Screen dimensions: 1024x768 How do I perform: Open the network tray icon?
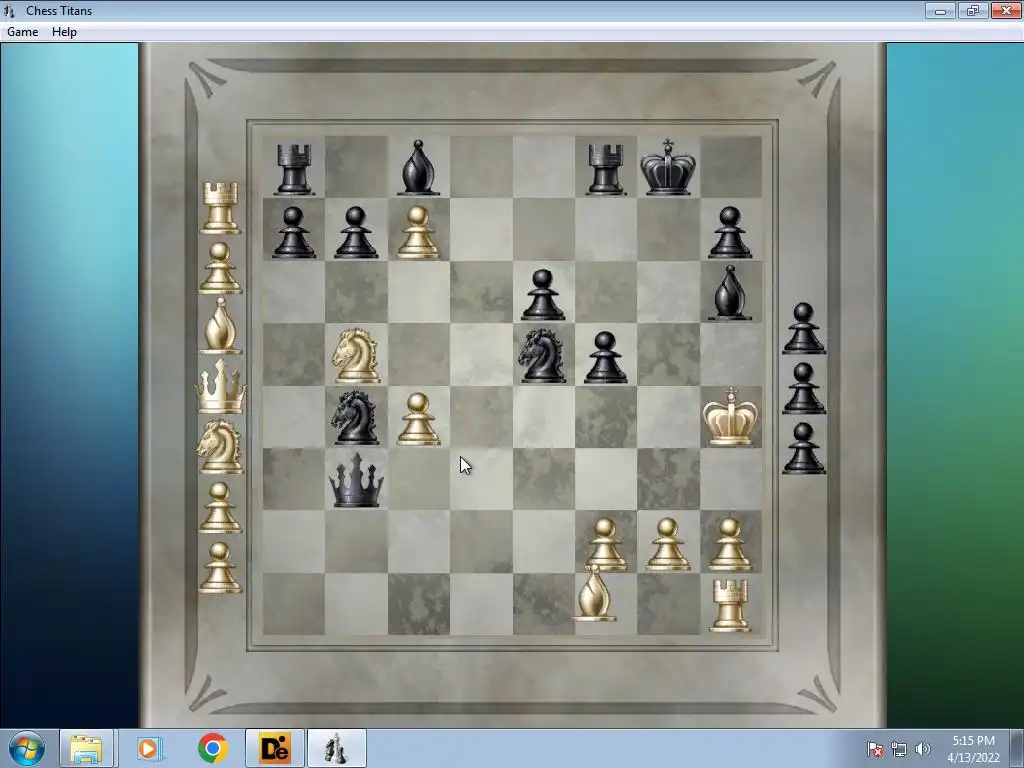(x=899, y=749)
